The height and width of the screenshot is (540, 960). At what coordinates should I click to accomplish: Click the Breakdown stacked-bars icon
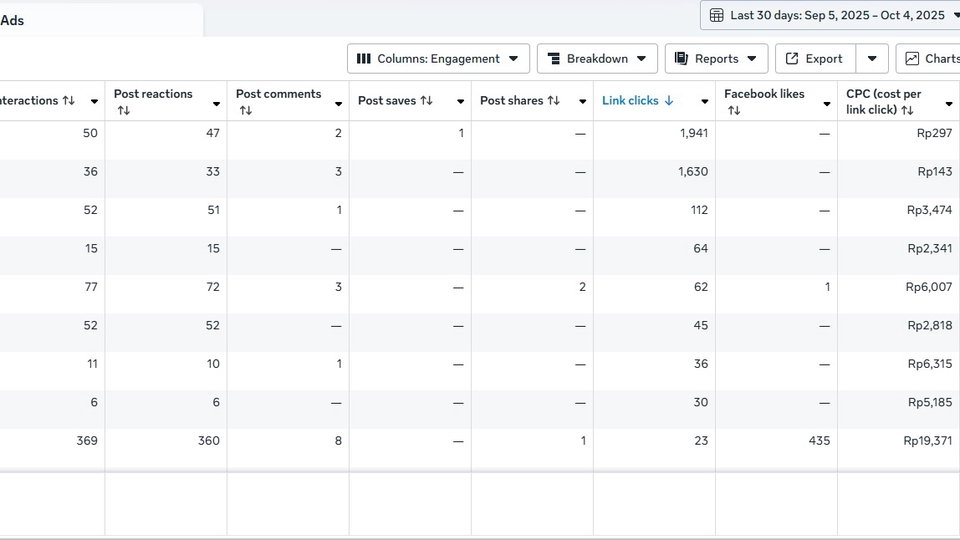(554, 59)
